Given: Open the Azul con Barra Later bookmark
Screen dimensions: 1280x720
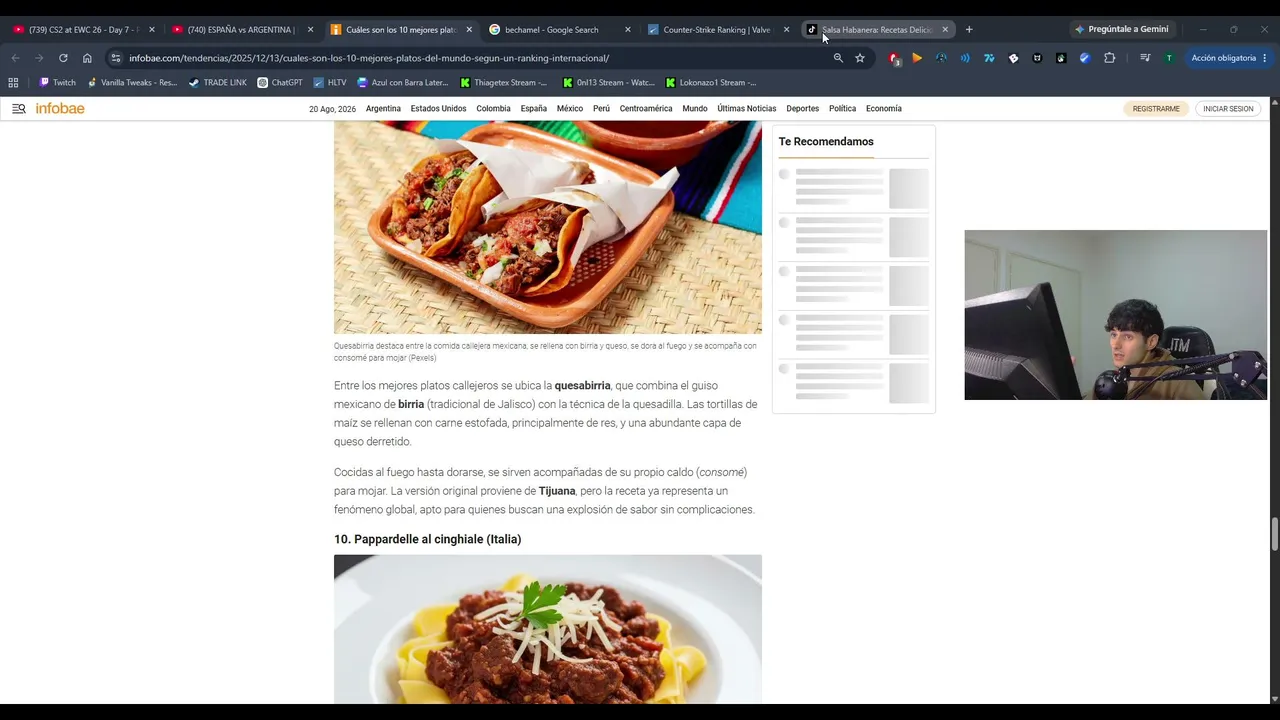Looking at the screenshot, I should point(403,82).
